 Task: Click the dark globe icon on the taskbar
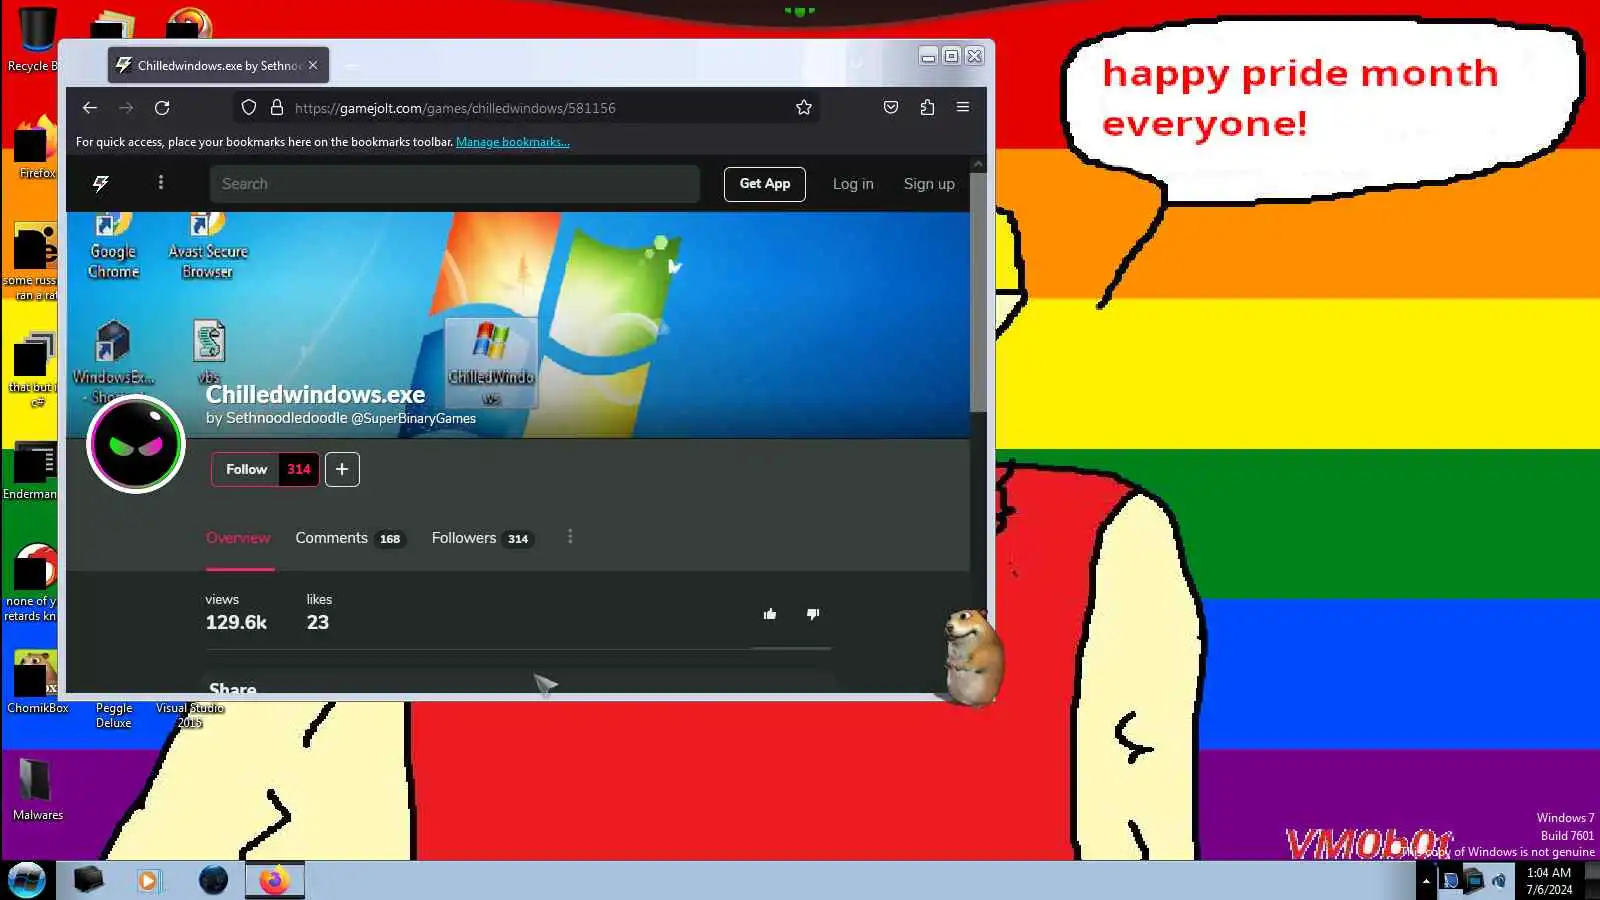pos(213,880)
